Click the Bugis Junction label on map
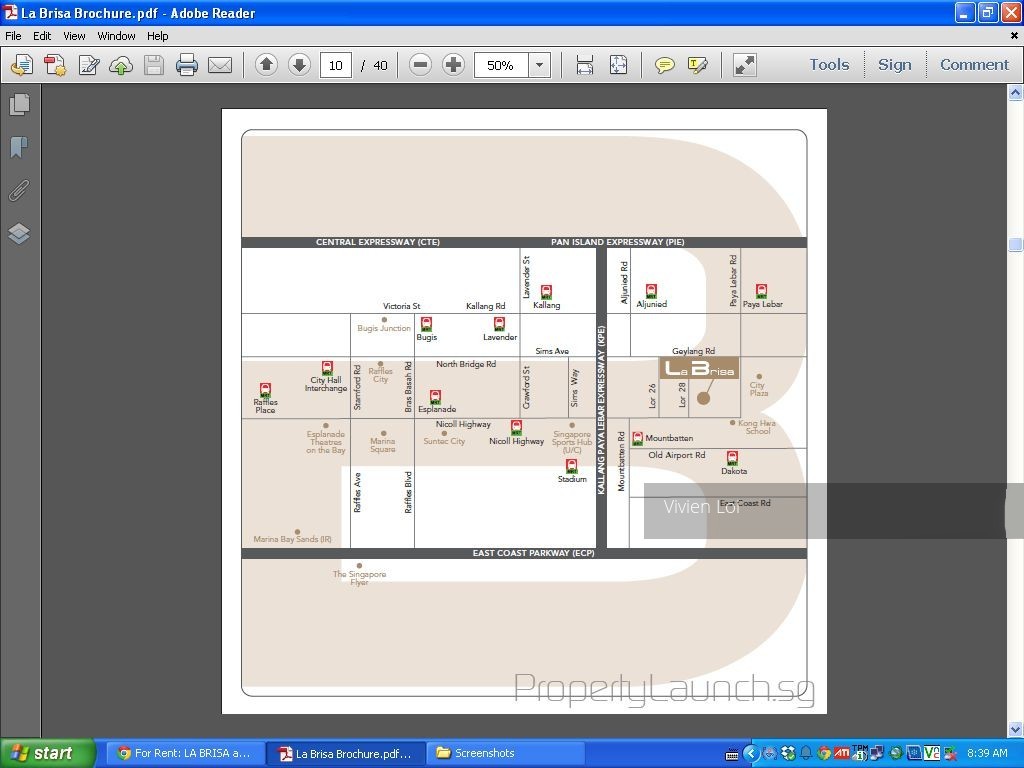1024x768 pixels. point(384,328)
